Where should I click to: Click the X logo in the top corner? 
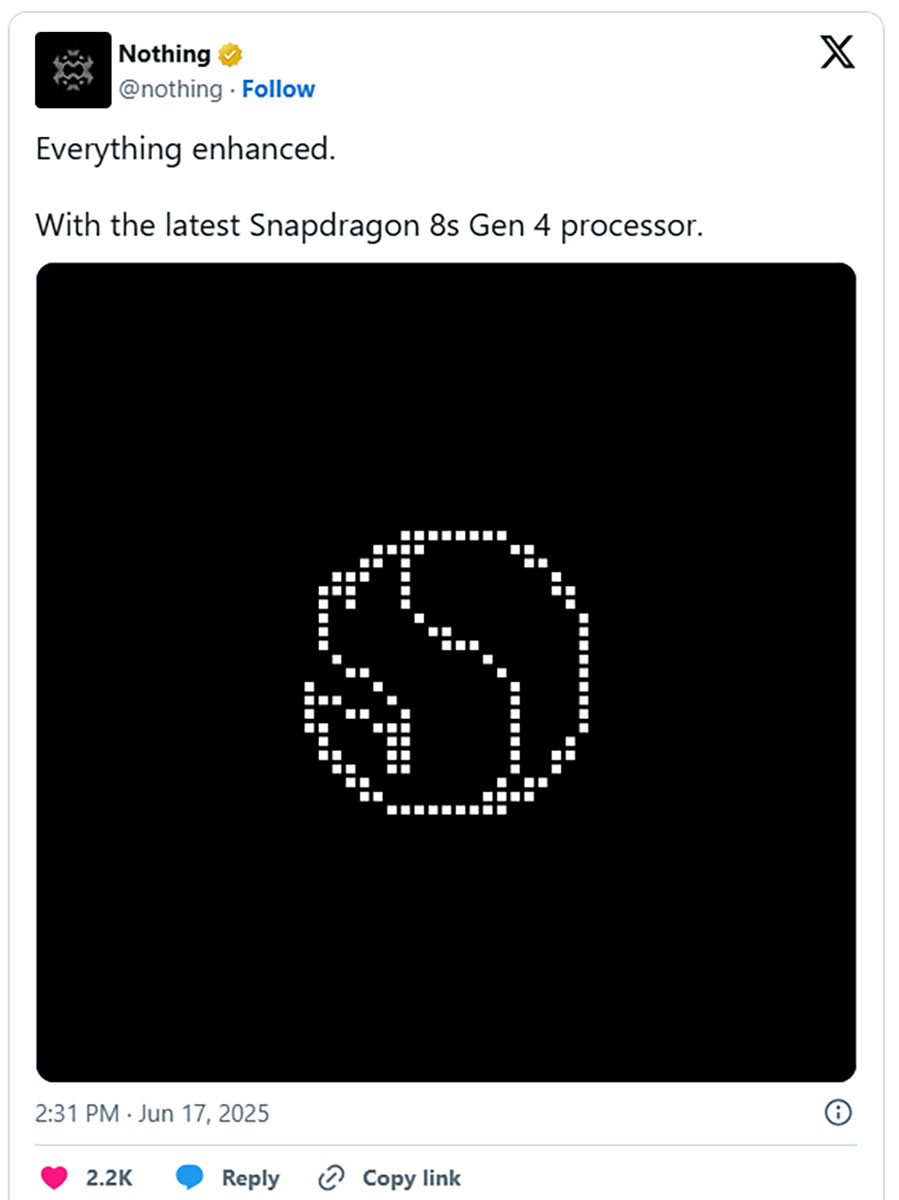click(837, 54)
